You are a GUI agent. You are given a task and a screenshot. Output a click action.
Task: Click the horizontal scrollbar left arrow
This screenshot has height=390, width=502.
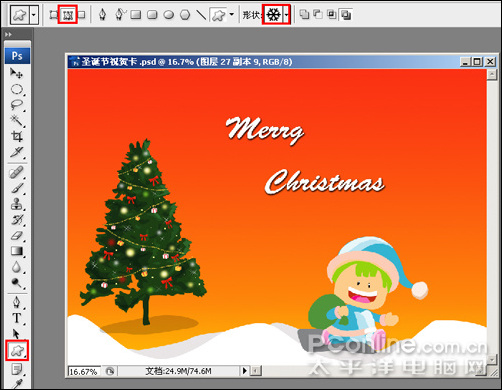(x=256, y=371)
